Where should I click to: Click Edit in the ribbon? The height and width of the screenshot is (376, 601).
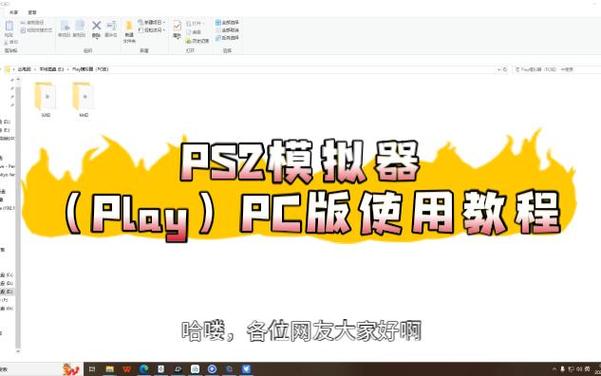pyautogui.click(x=194, y=32)
